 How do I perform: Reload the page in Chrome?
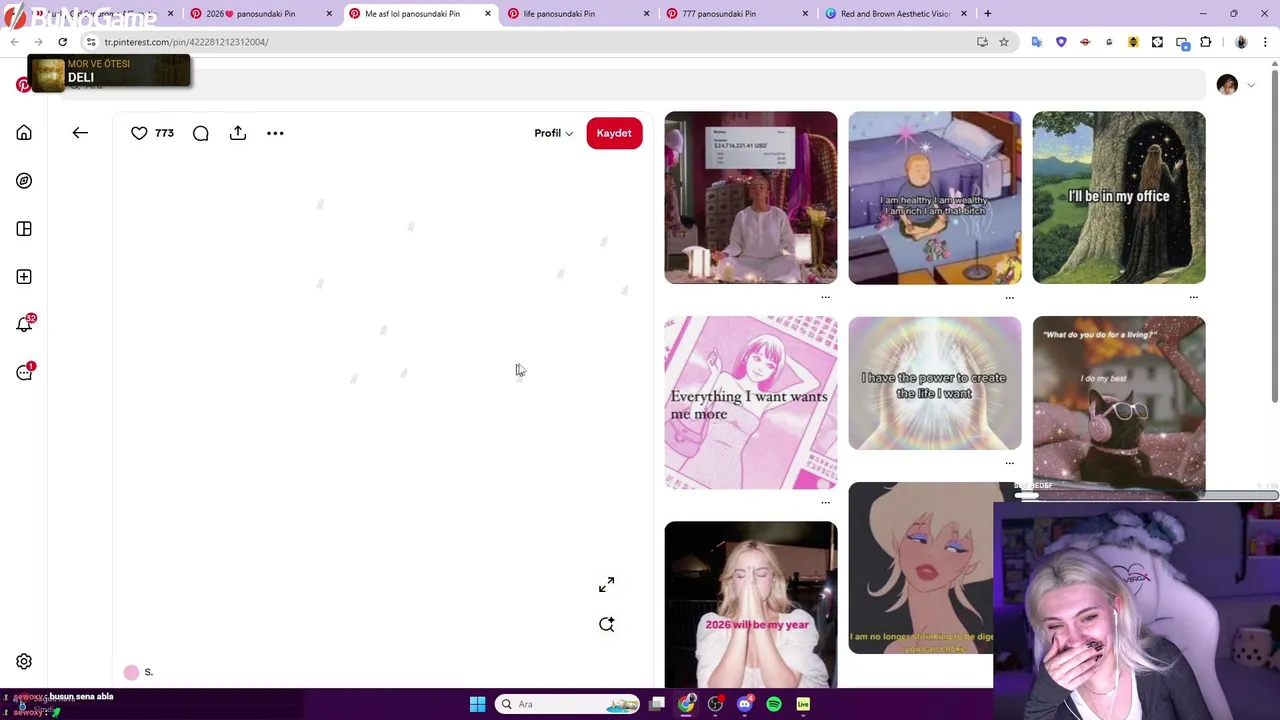pyautogui.click(x=62, y=42)
